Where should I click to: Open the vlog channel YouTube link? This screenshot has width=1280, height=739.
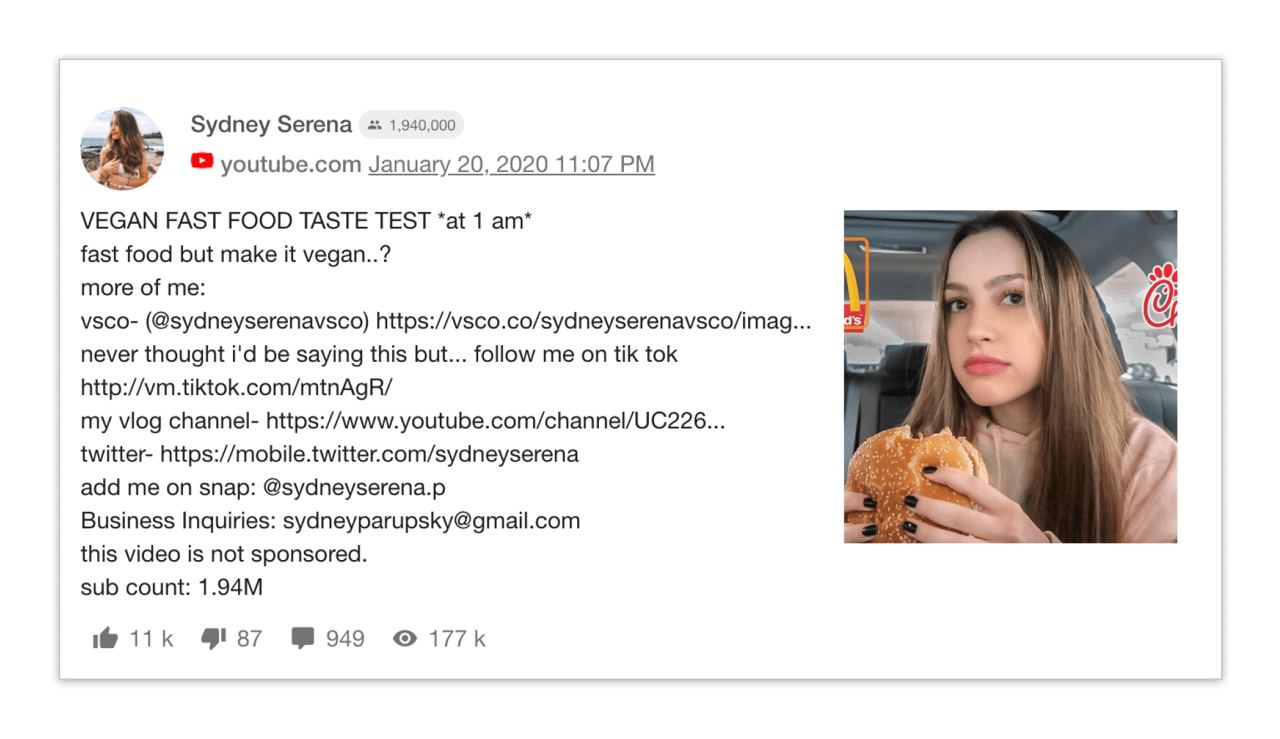[x=495, y=421]
